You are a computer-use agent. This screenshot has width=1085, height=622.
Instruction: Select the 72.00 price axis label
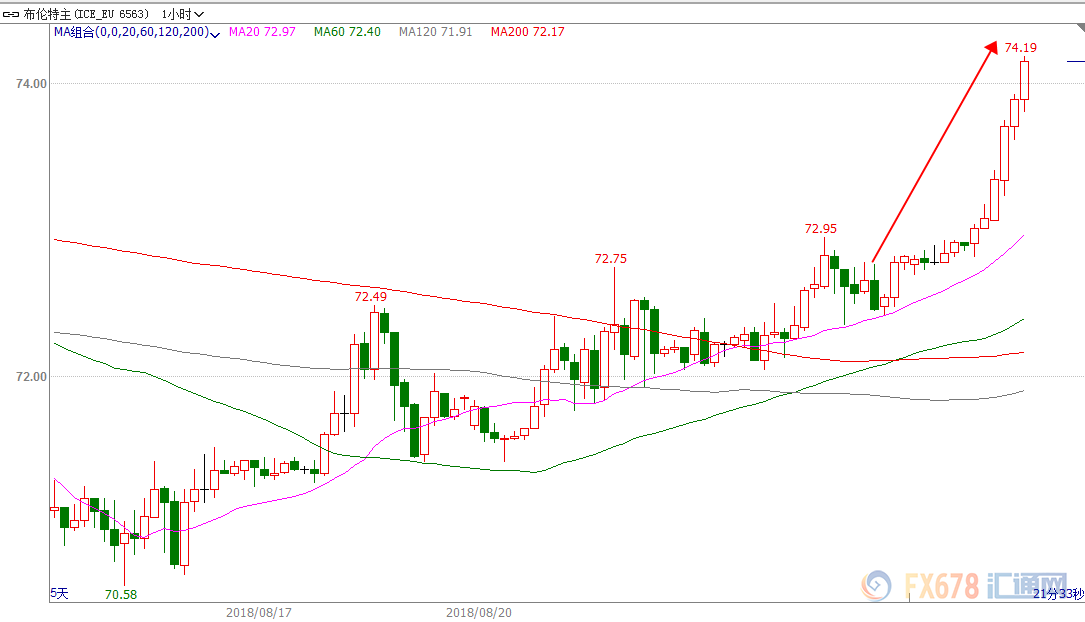[31, 377]
